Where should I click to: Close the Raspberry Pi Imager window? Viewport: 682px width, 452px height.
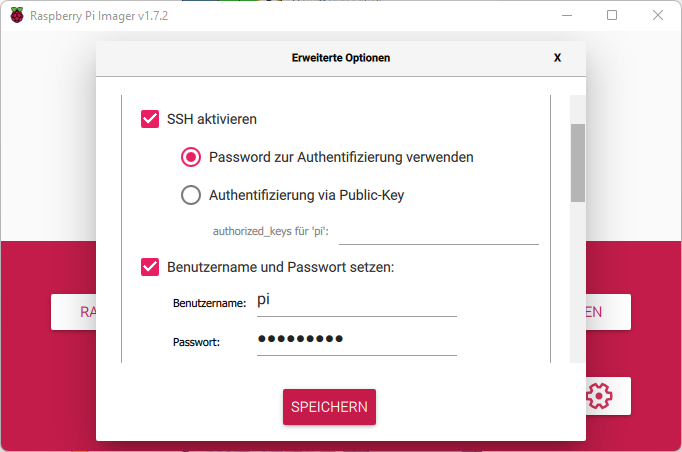(657, 15)
